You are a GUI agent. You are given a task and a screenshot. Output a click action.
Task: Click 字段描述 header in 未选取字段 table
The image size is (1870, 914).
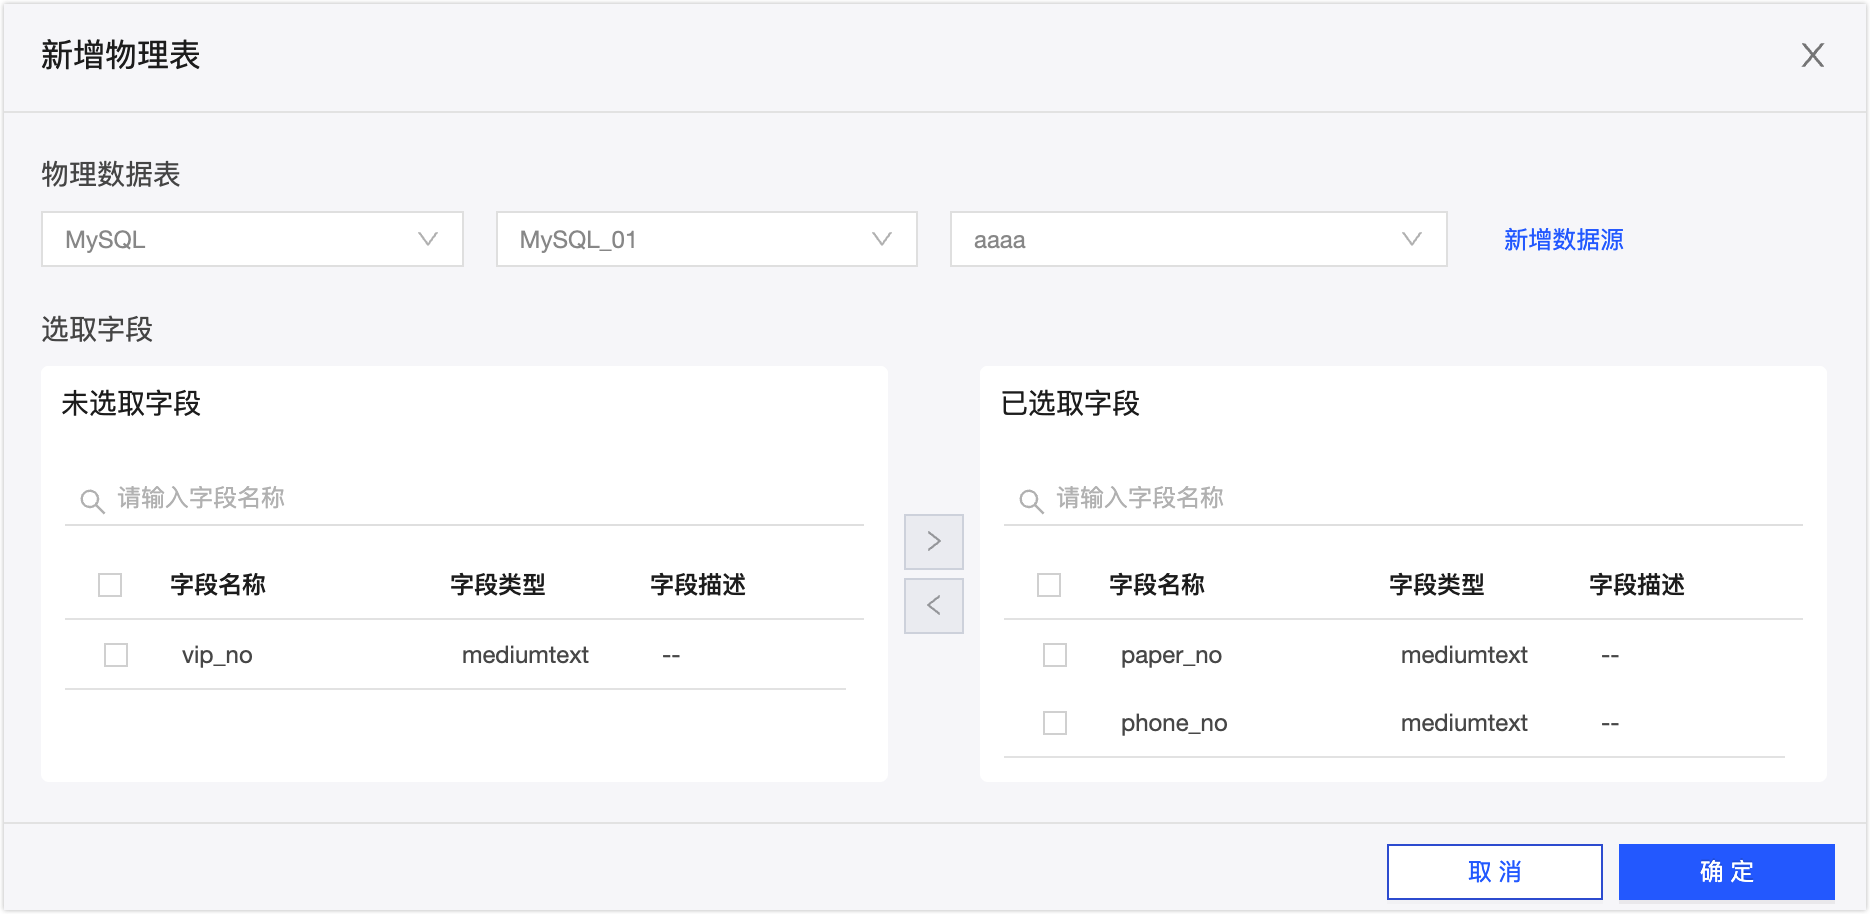[698, 585]
